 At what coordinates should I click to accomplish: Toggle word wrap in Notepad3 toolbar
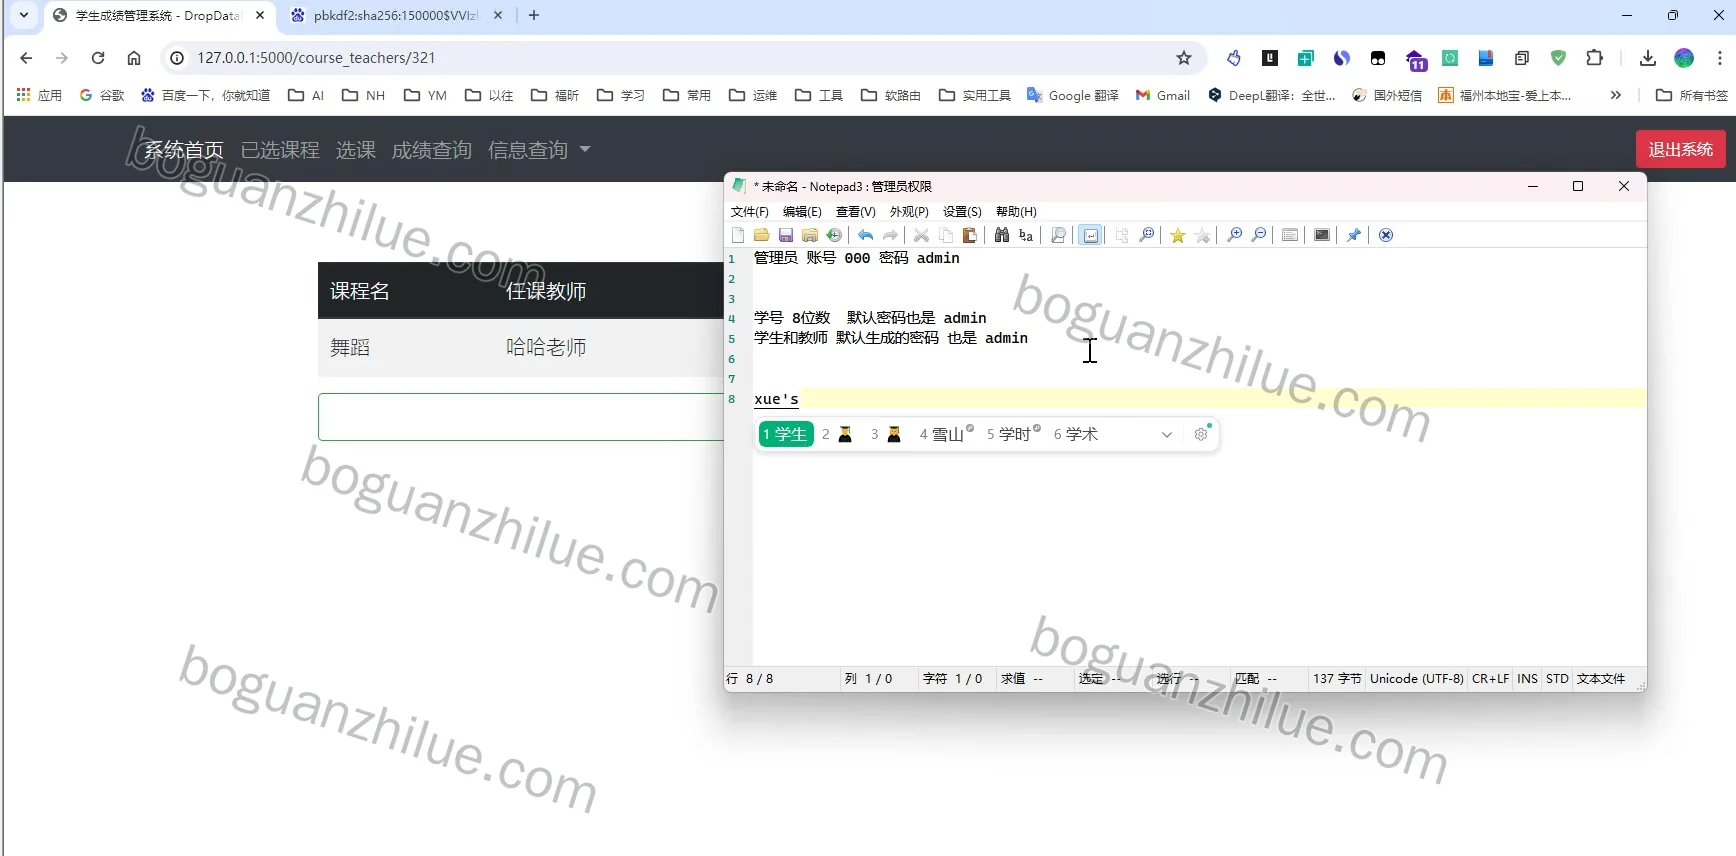coord(1091,235)
